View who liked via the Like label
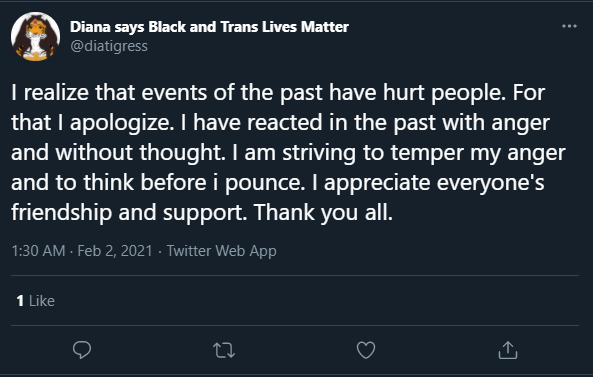 42,301
